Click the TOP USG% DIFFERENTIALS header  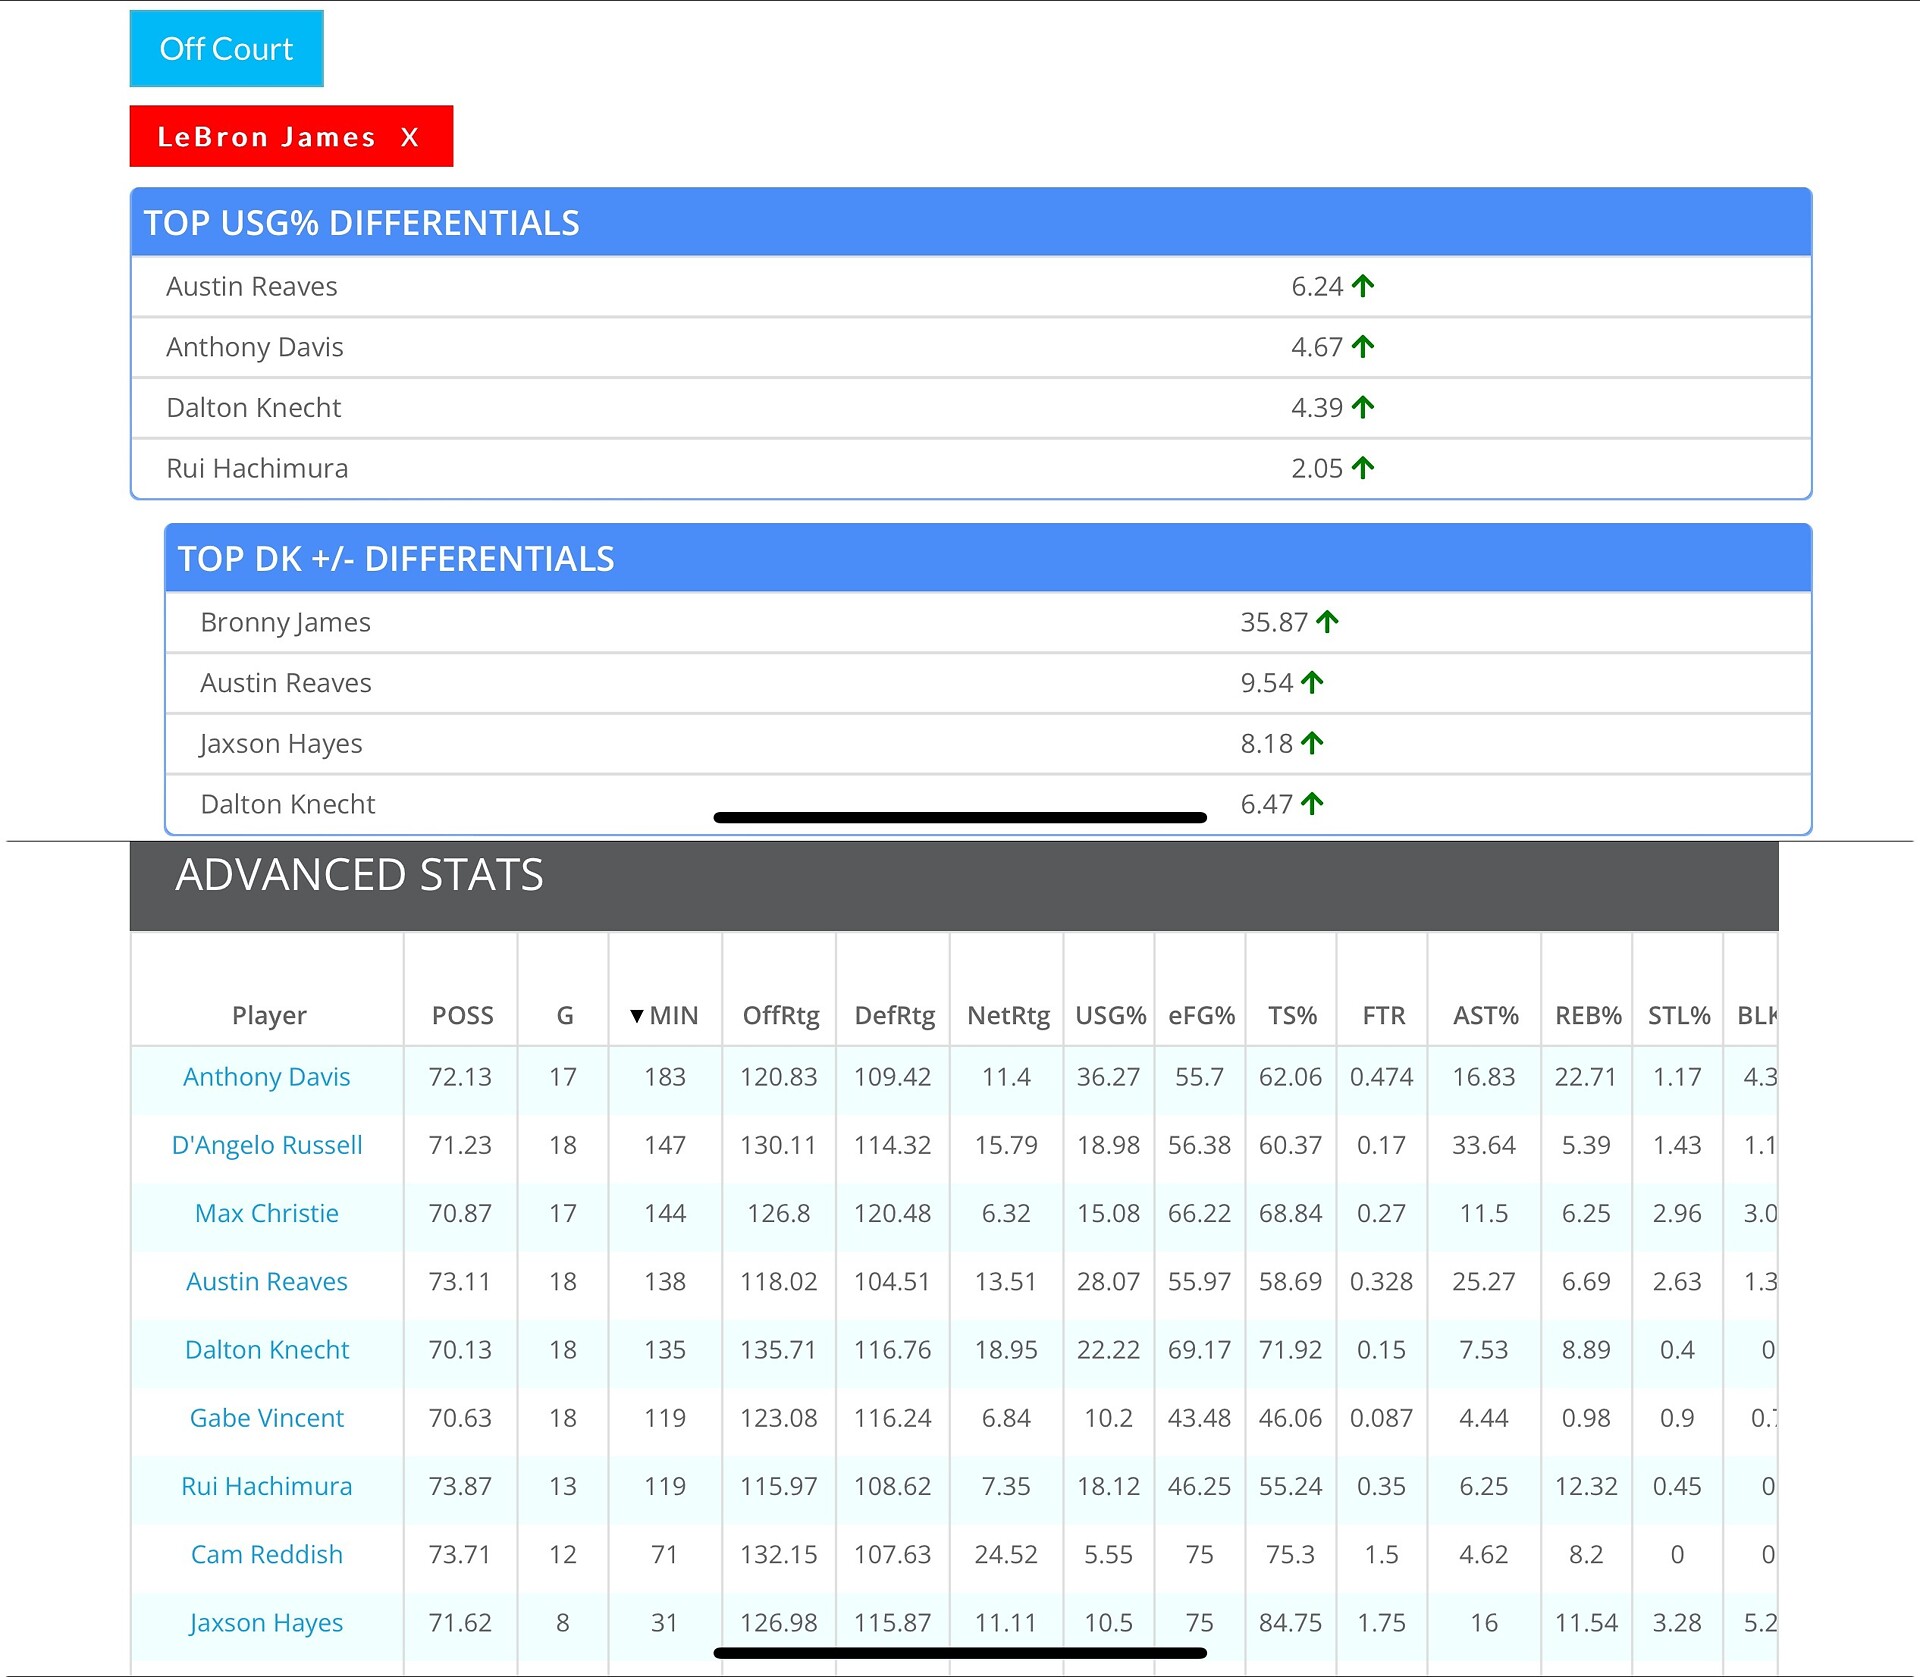pyautogui.click(x=361, y=223)
